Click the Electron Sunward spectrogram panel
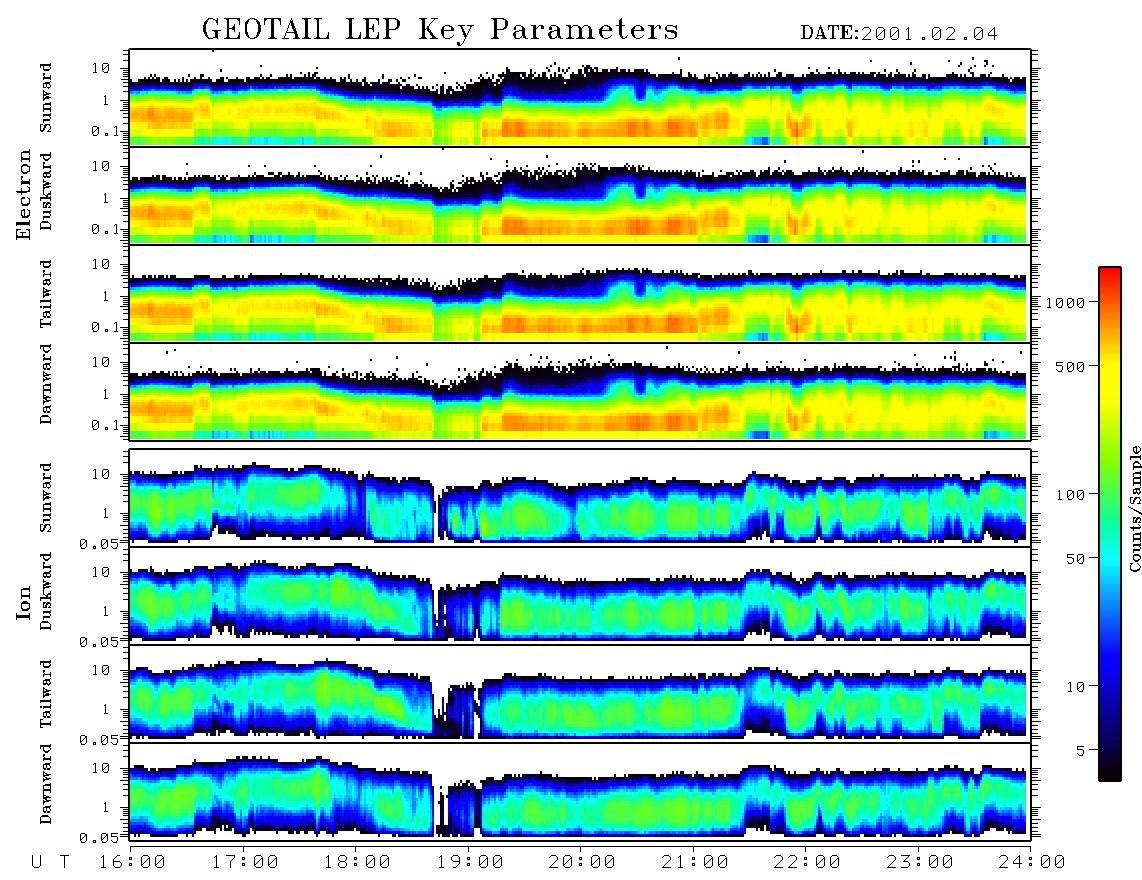 tap(580, 98)
